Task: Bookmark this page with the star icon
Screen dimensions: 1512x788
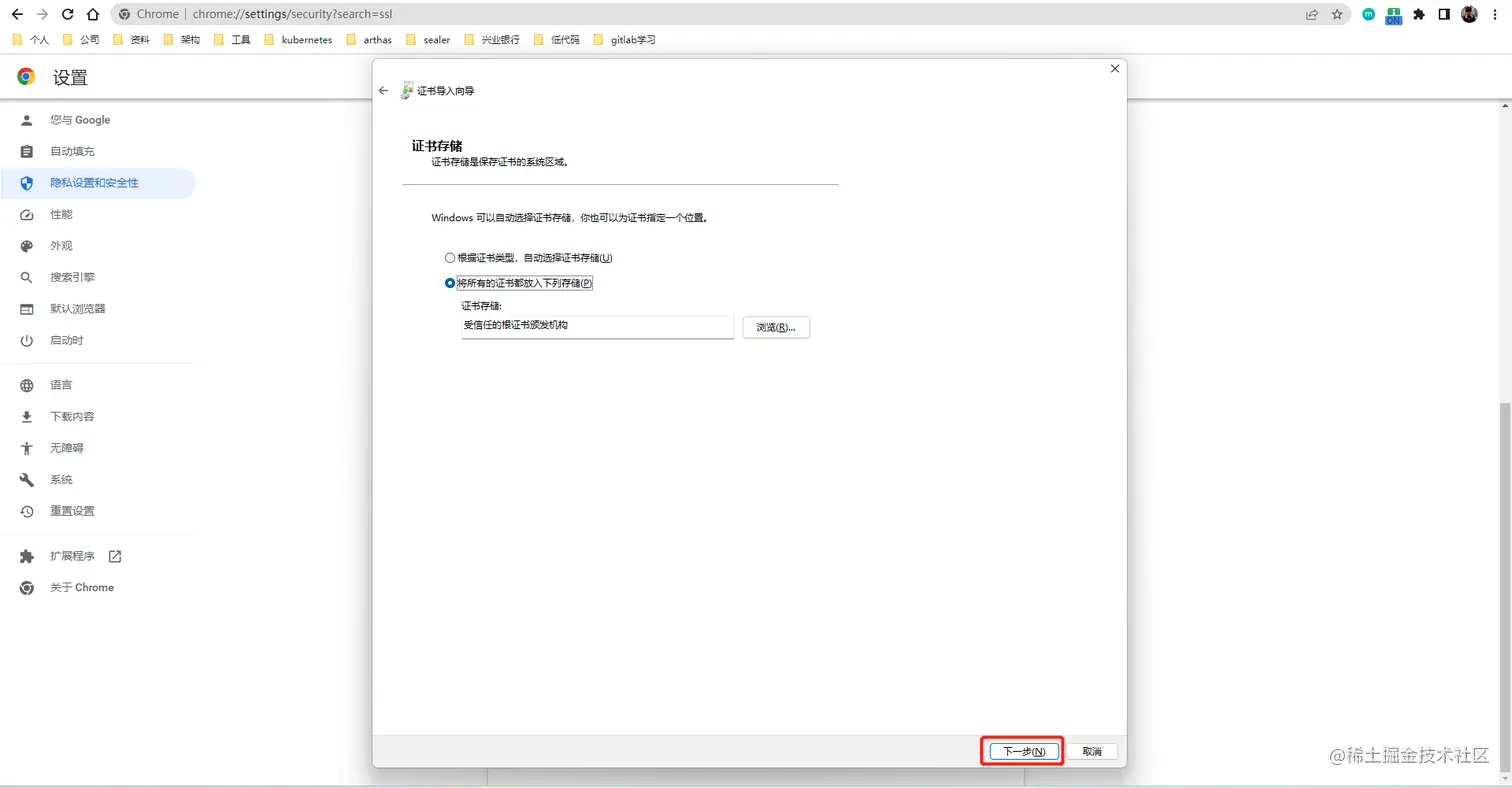Action: (x=1337, y=14)
